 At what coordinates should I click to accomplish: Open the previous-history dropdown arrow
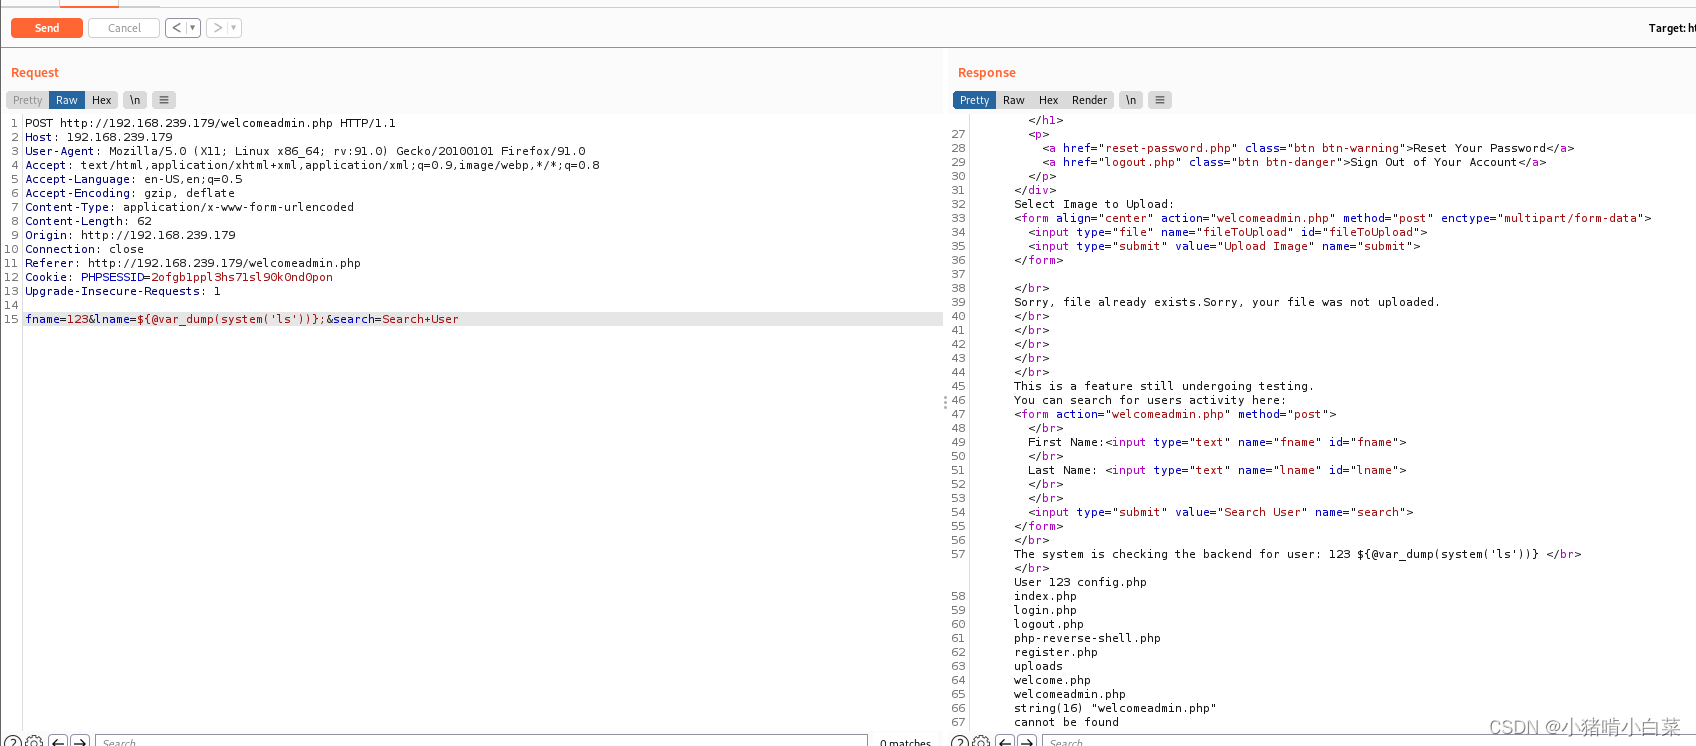pos(193,28)
